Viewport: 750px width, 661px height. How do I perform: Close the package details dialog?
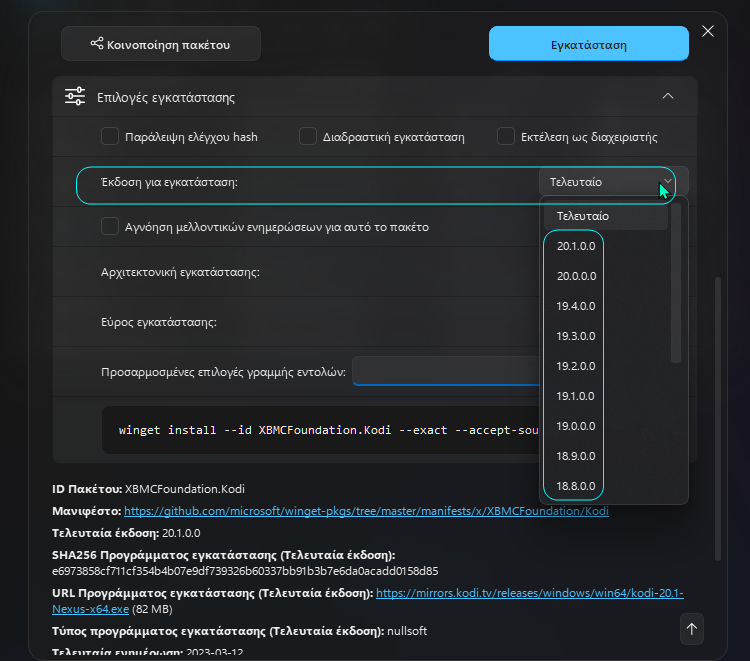[x=707, y=32]
